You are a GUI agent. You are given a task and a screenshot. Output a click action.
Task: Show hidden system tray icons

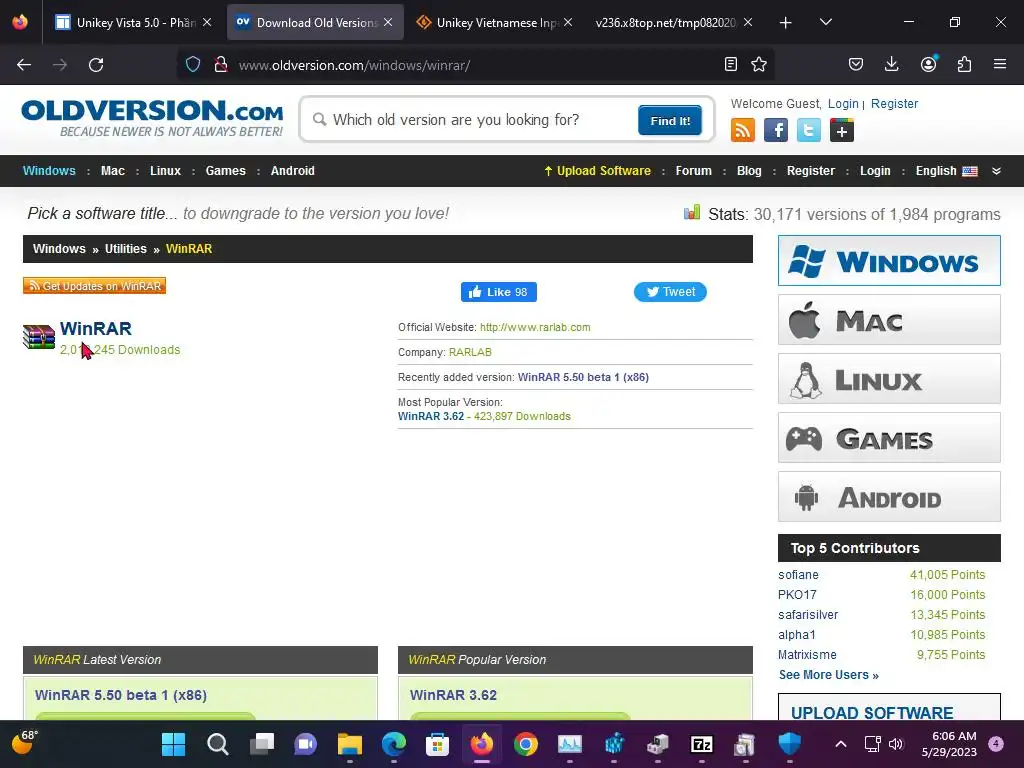pos(841,744)
